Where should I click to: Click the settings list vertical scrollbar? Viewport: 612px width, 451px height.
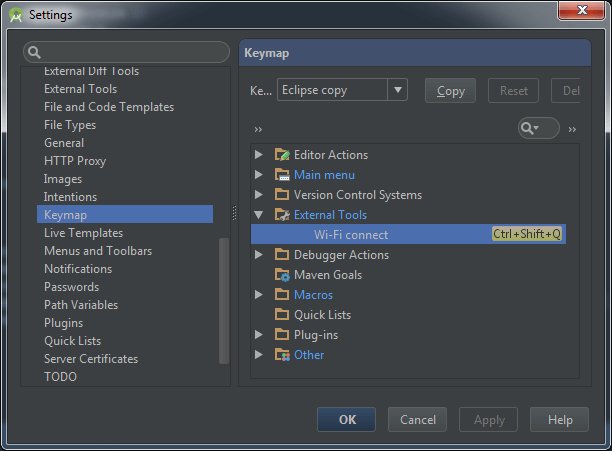click(224, 300)
